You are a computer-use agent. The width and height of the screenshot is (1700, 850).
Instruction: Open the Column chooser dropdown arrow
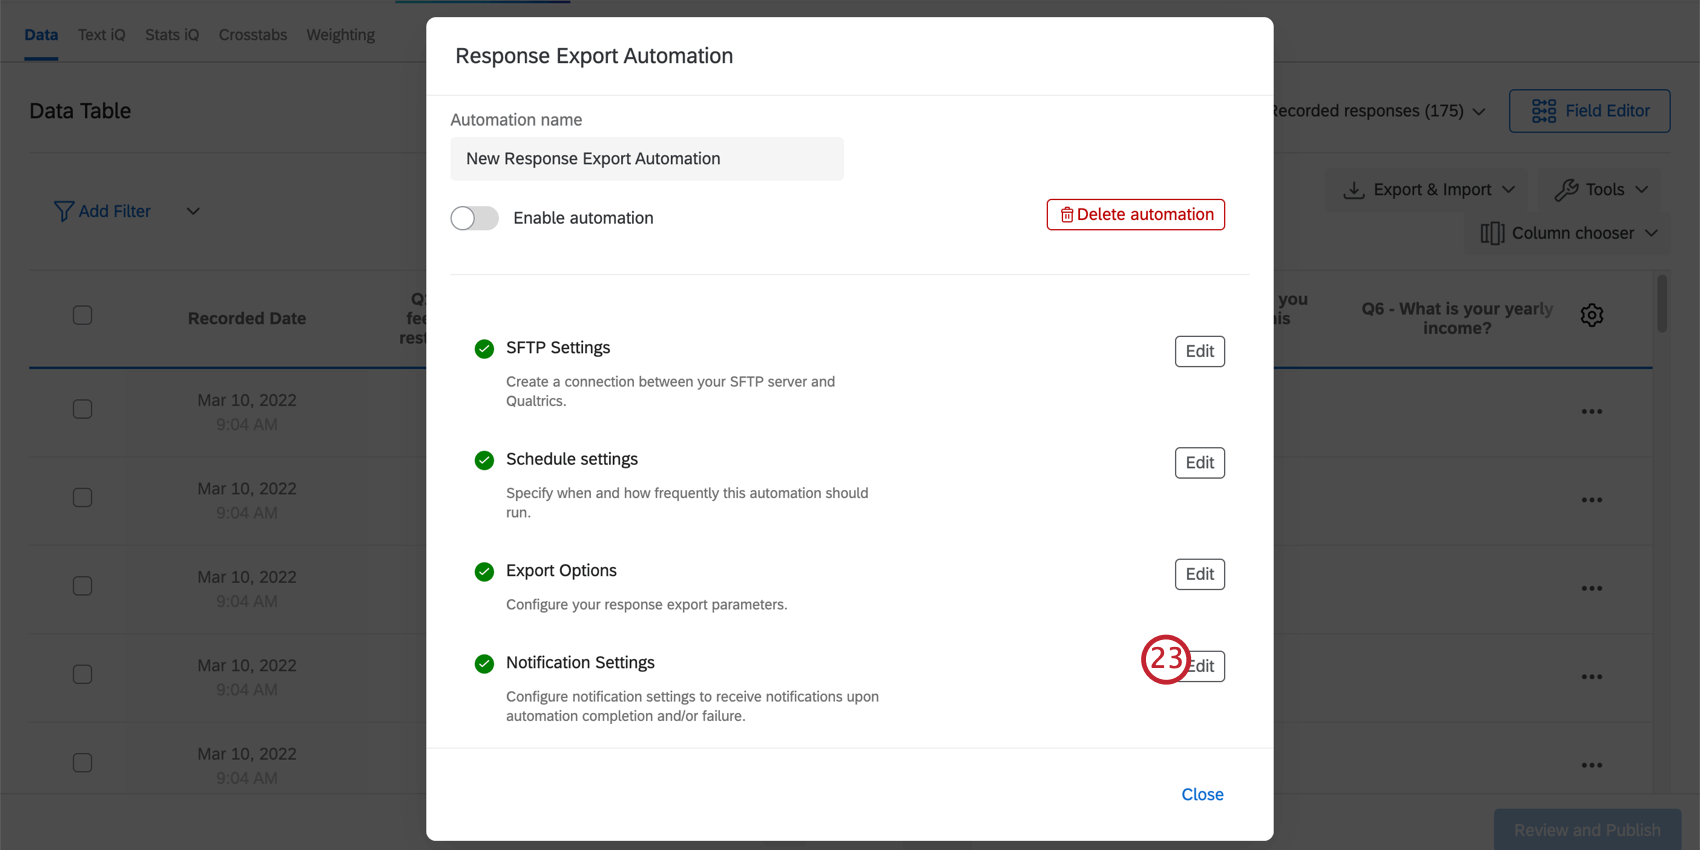coord(1651,233)
